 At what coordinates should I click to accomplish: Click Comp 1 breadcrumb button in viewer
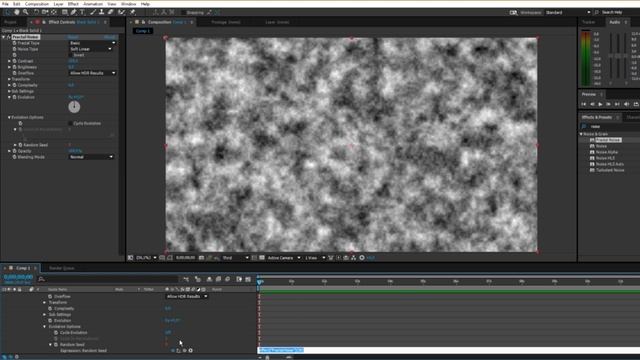pos(142,31)
